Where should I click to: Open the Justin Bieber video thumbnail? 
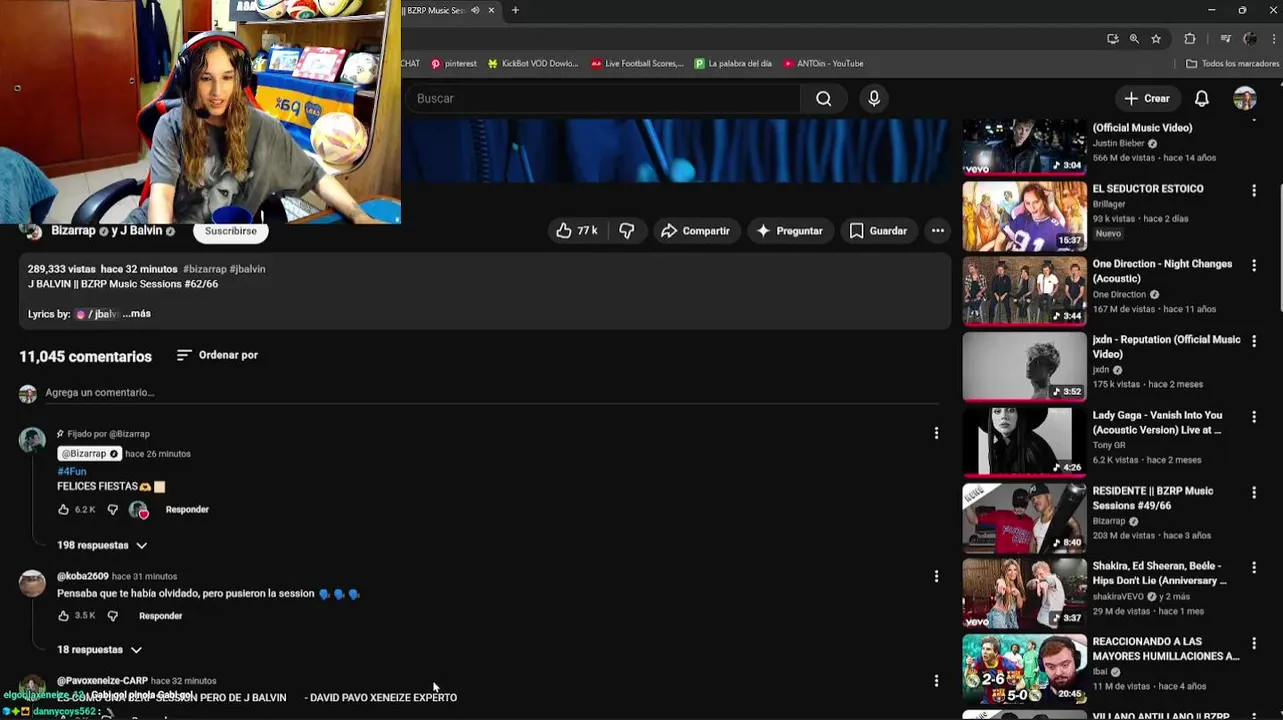[x=1024, y=148]
